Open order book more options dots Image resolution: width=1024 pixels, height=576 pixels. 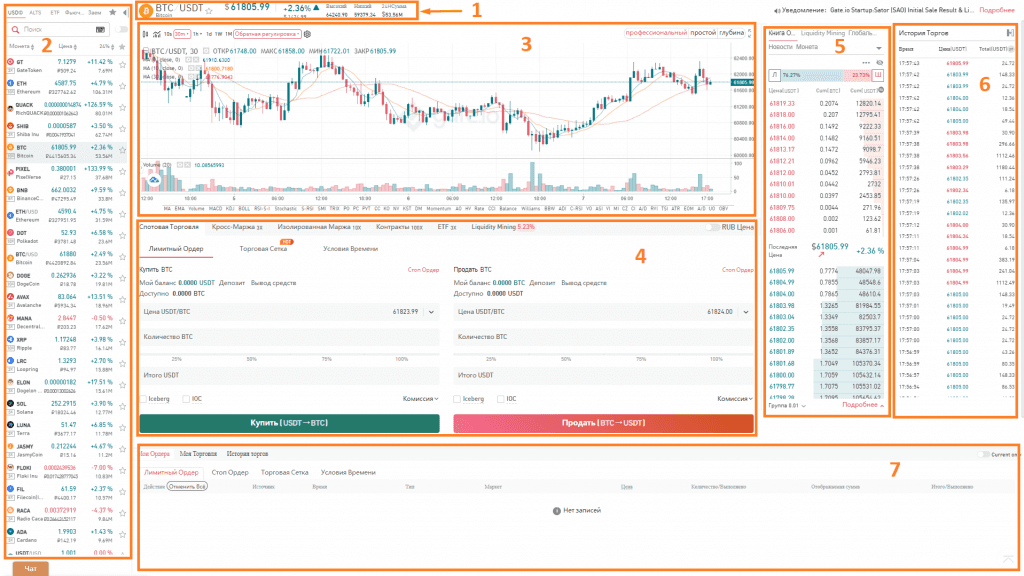pos(866,63)
